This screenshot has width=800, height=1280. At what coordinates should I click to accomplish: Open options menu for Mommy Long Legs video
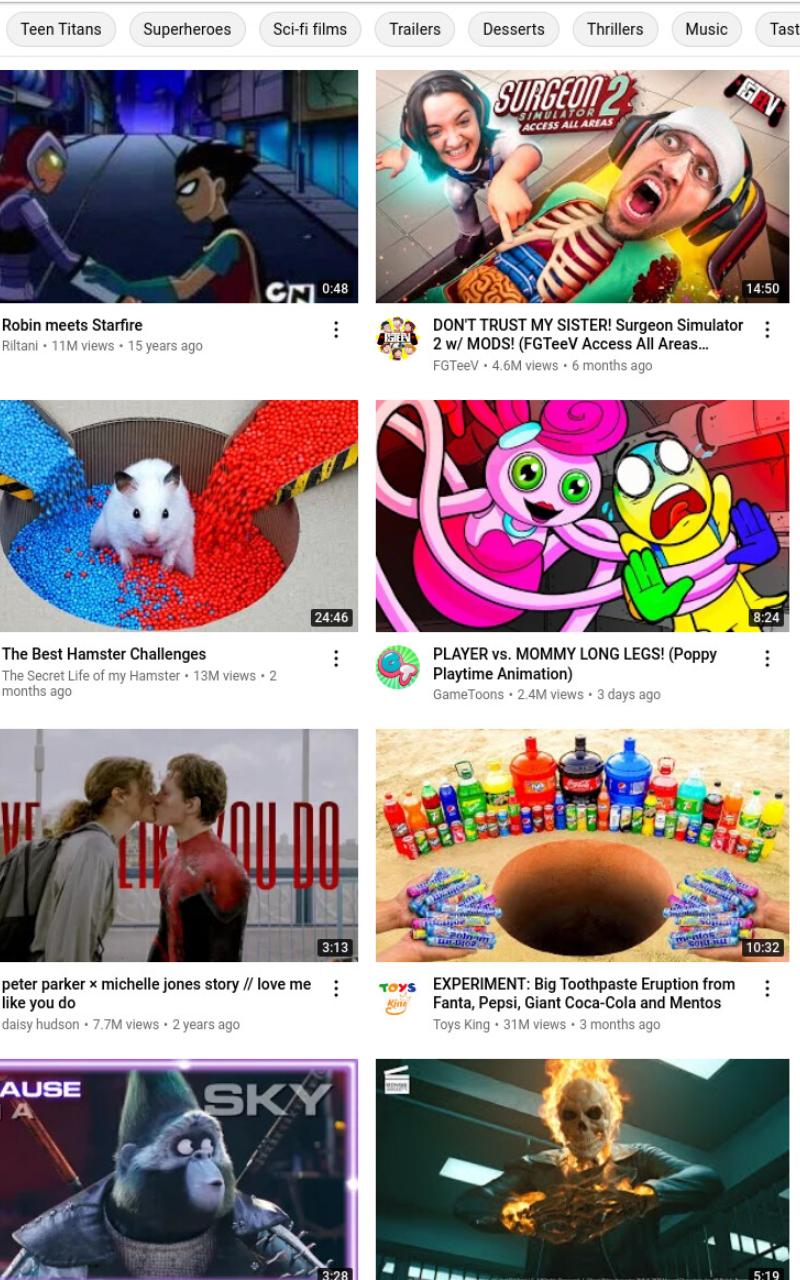(767, 658)
